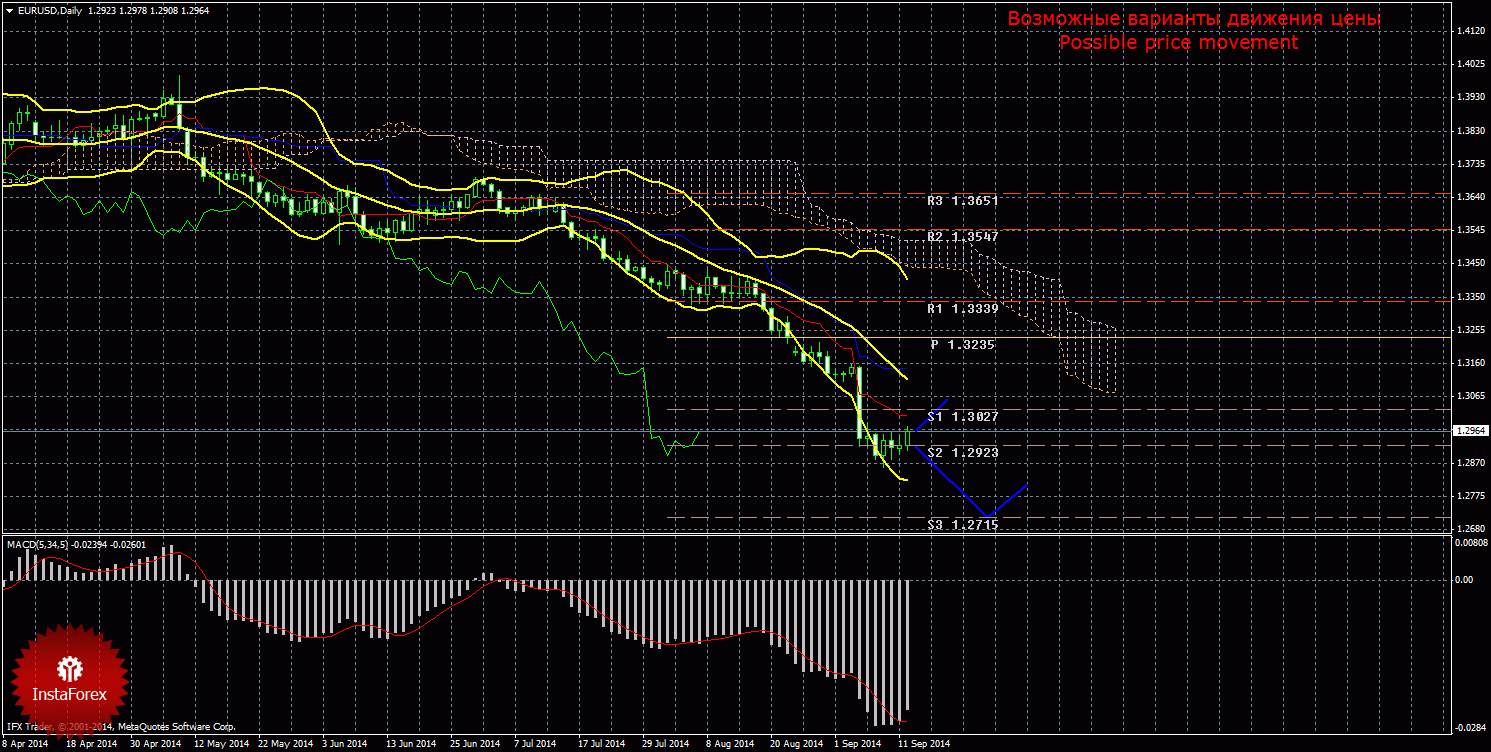Click the 8 Apr 2014 date label
Viewport: 1491px width, 752px height.
(x=24, y=744)
